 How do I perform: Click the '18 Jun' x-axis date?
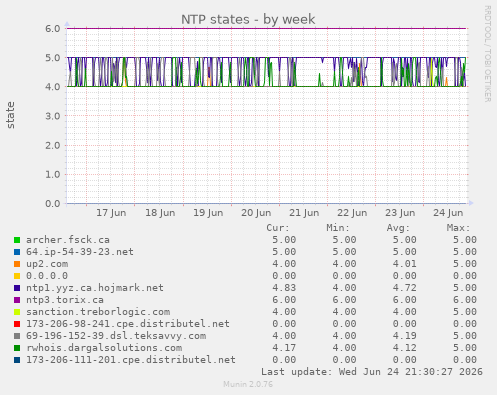click(160, 213)
